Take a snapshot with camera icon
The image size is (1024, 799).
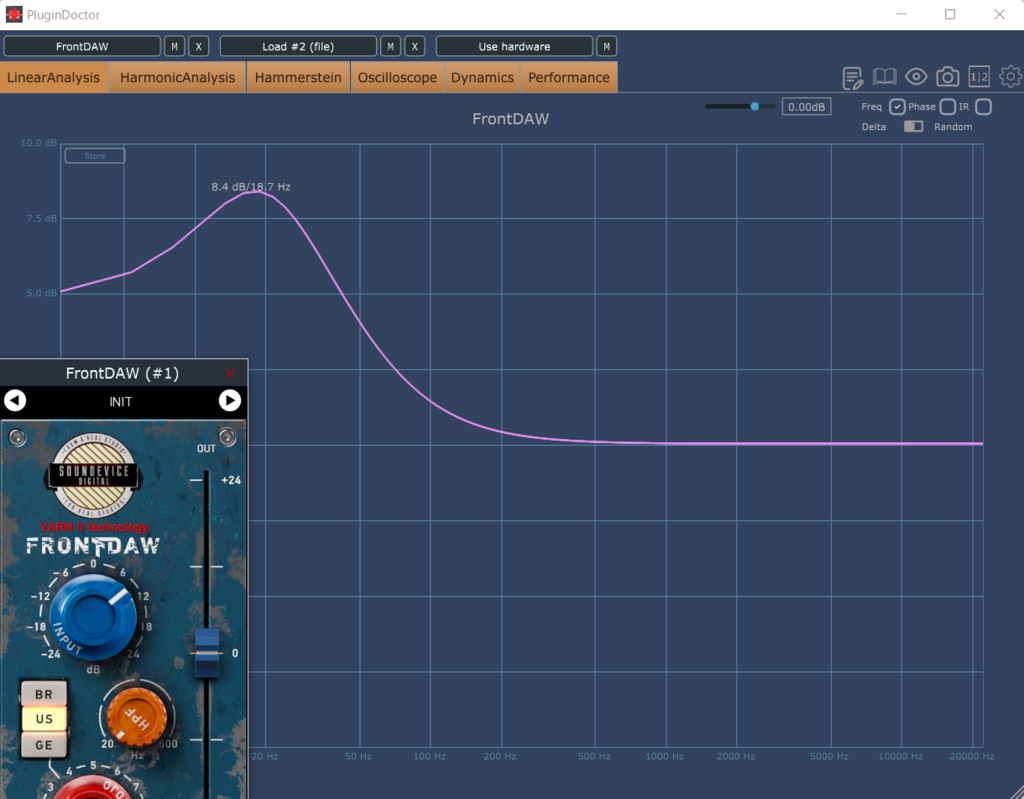pos(947,77)
